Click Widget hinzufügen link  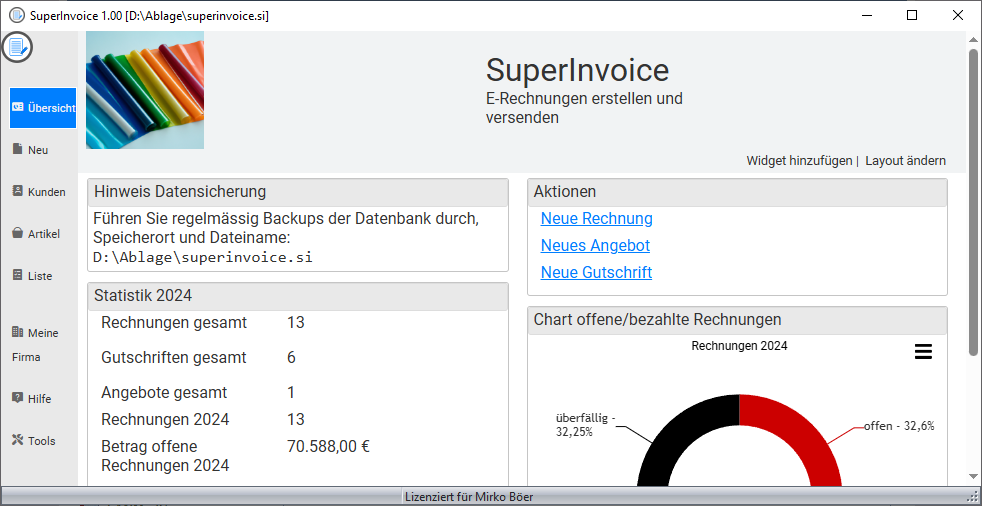click(x=799, y=160)
